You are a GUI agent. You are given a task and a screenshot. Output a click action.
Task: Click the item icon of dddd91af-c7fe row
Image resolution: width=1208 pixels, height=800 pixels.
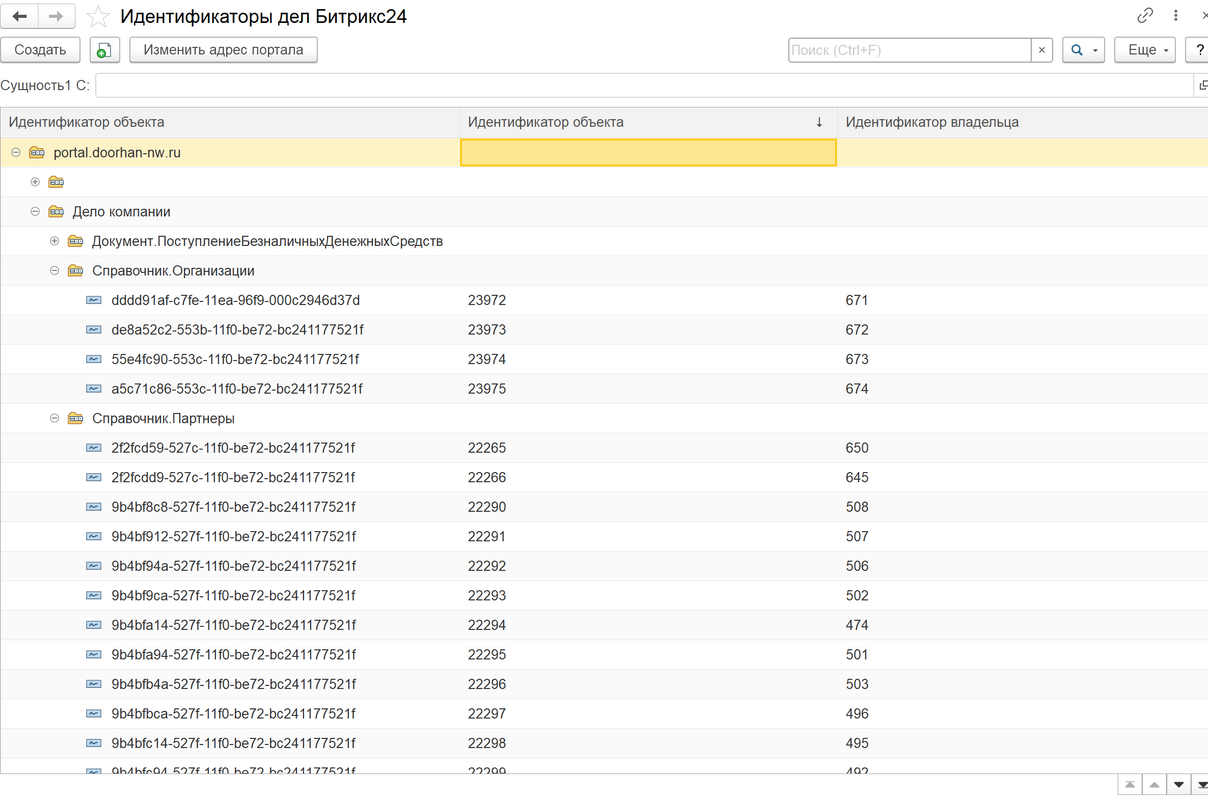click(x=94, y=300)
